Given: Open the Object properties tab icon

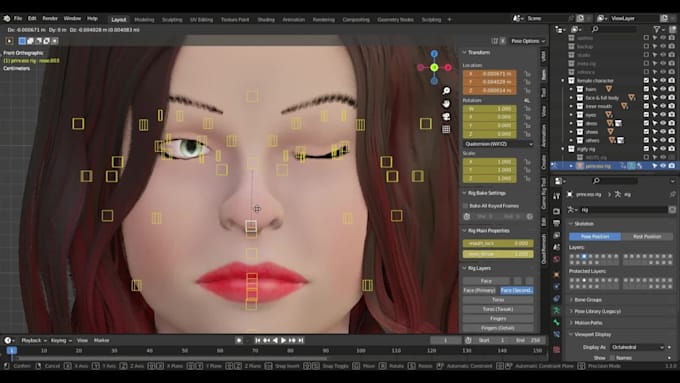Looking at the screenshot, I should (x=556, y=274).
